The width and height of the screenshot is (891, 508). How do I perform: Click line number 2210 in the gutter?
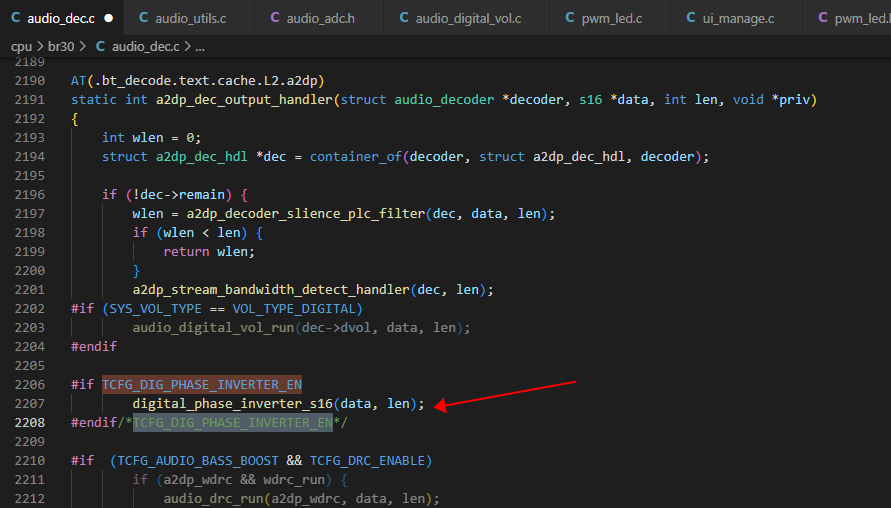(30, 461)
